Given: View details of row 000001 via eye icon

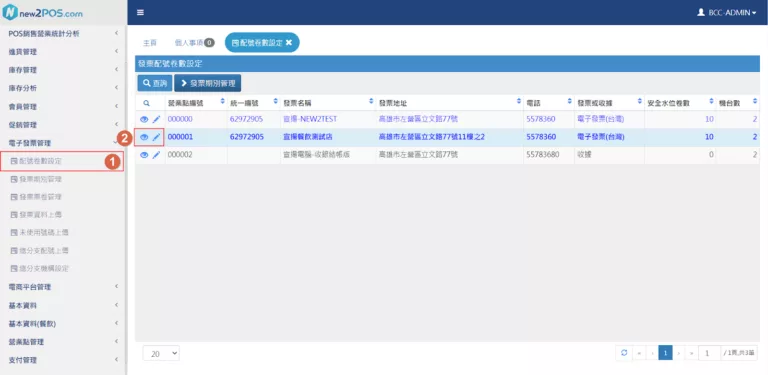Looking at the screenshot, I should pos(144,137).
